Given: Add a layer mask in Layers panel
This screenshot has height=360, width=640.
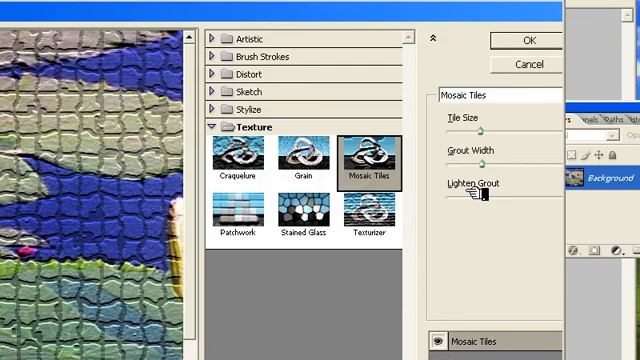Looking at the screenshot, I should [x=594, y=250].
